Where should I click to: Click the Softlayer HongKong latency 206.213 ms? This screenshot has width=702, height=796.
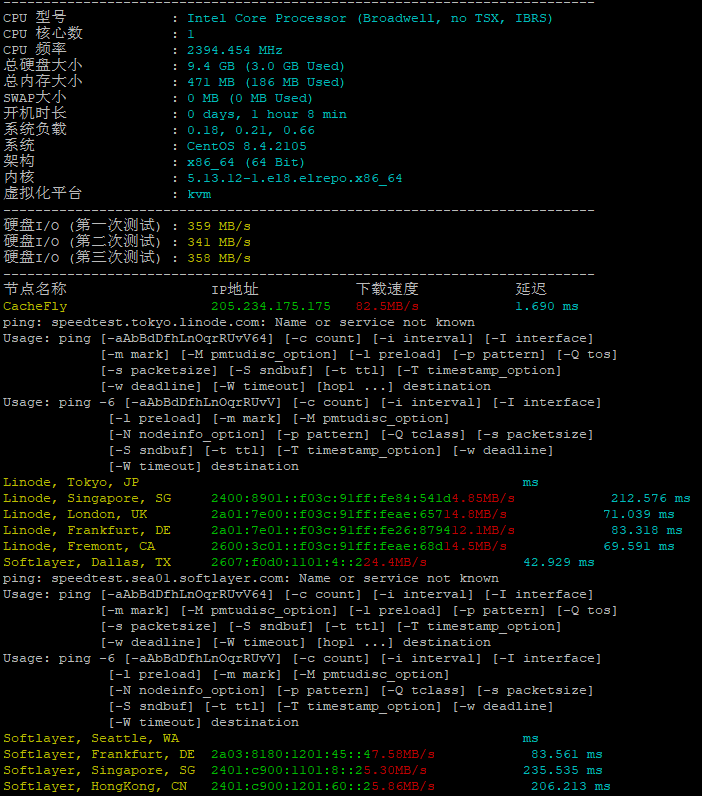pos(571,786)
